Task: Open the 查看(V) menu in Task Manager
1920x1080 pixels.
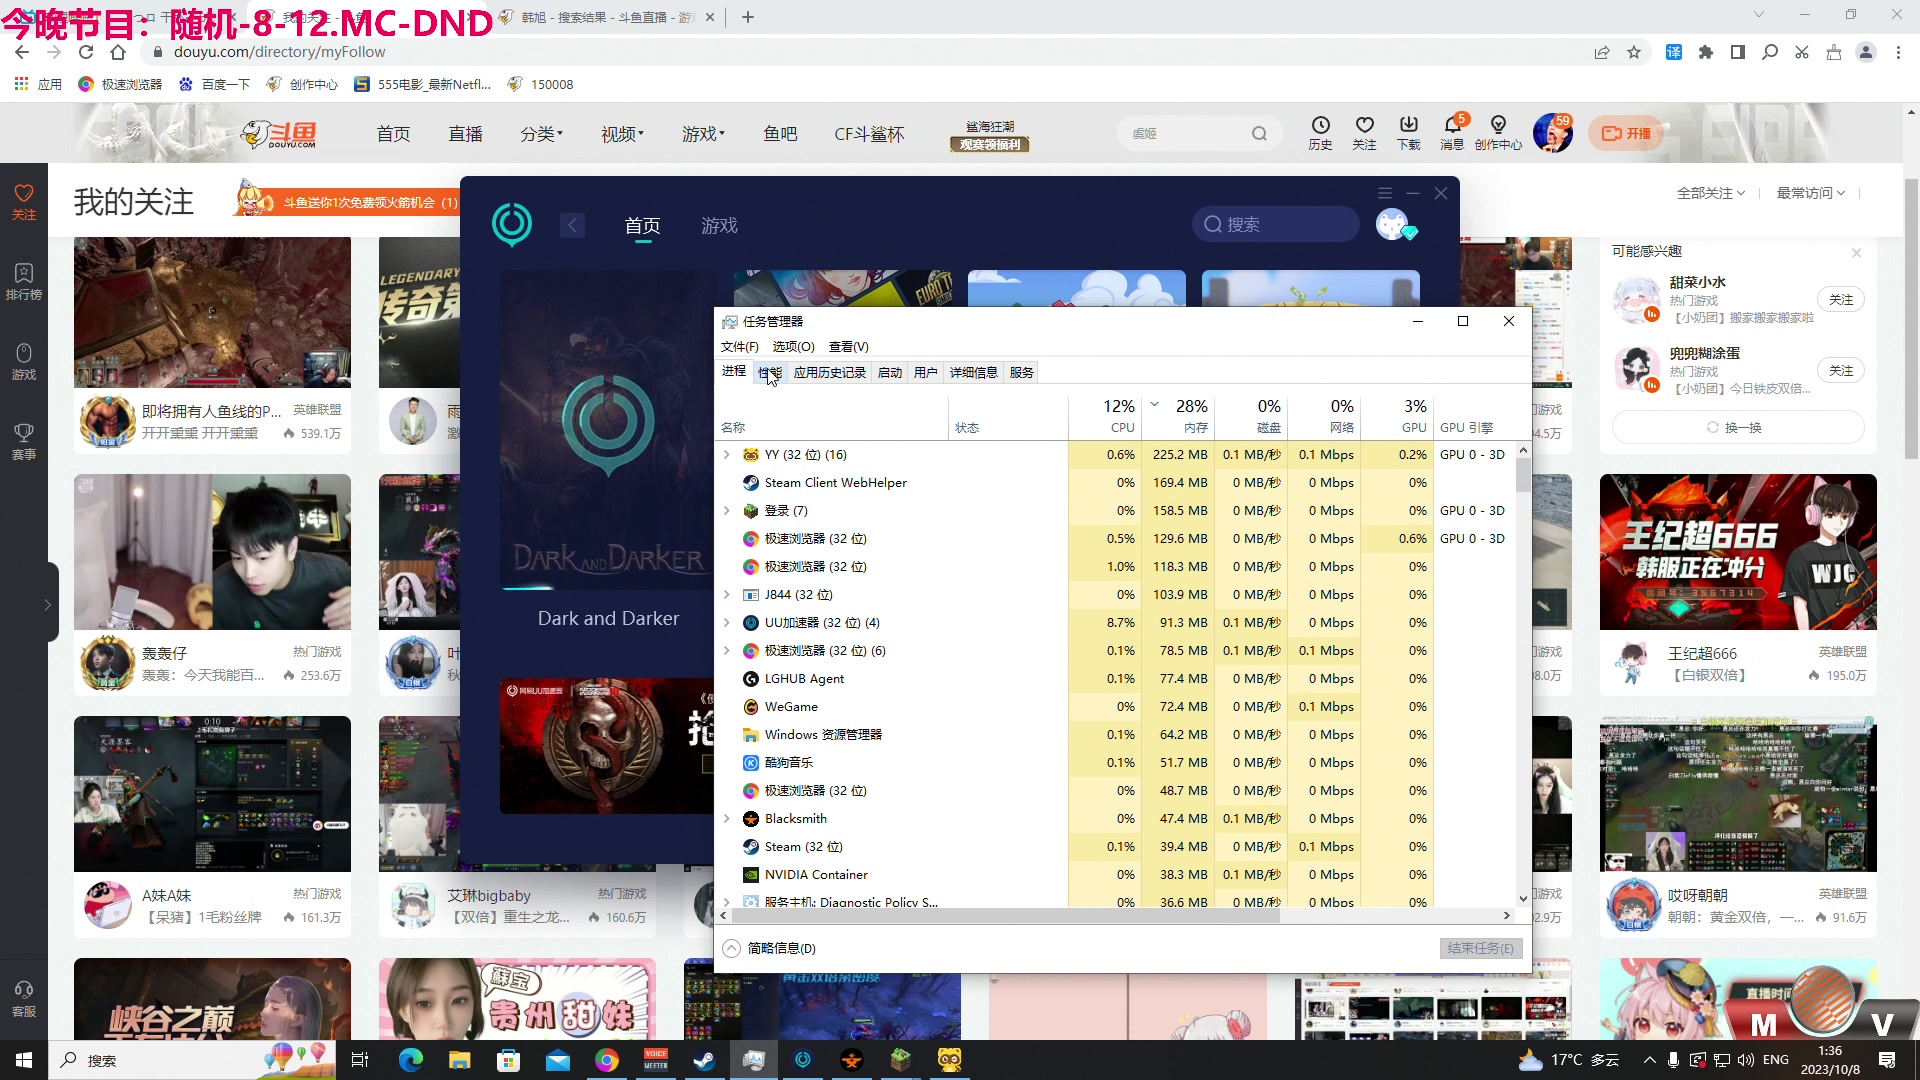Action: 848,346
